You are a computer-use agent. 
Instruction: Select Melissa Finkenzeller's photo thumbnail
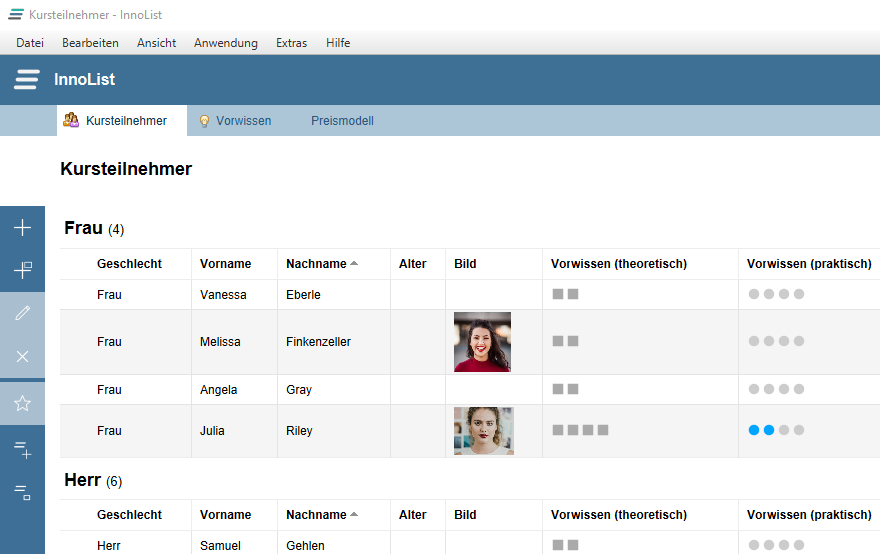click(483, 342)
